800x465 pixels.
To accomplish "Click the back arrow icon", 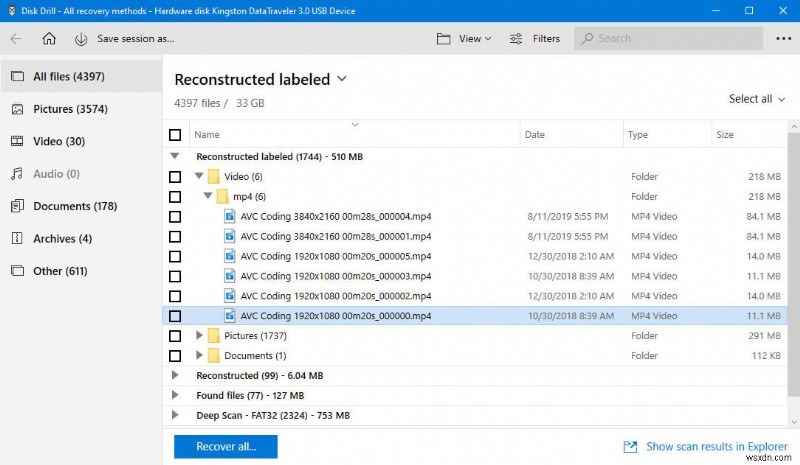I will click(16, 39).
